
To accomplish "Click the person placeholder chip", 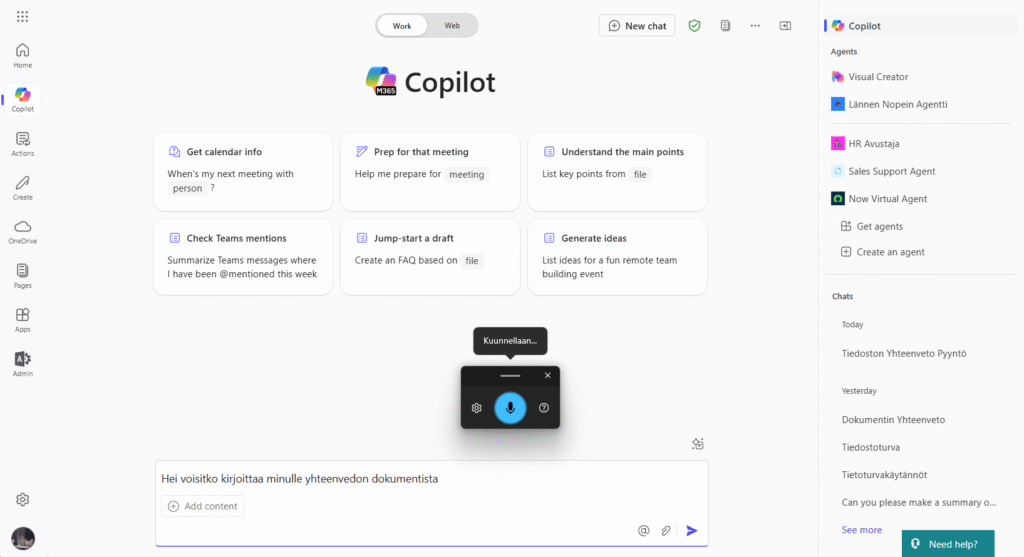I will coord(187,188).
